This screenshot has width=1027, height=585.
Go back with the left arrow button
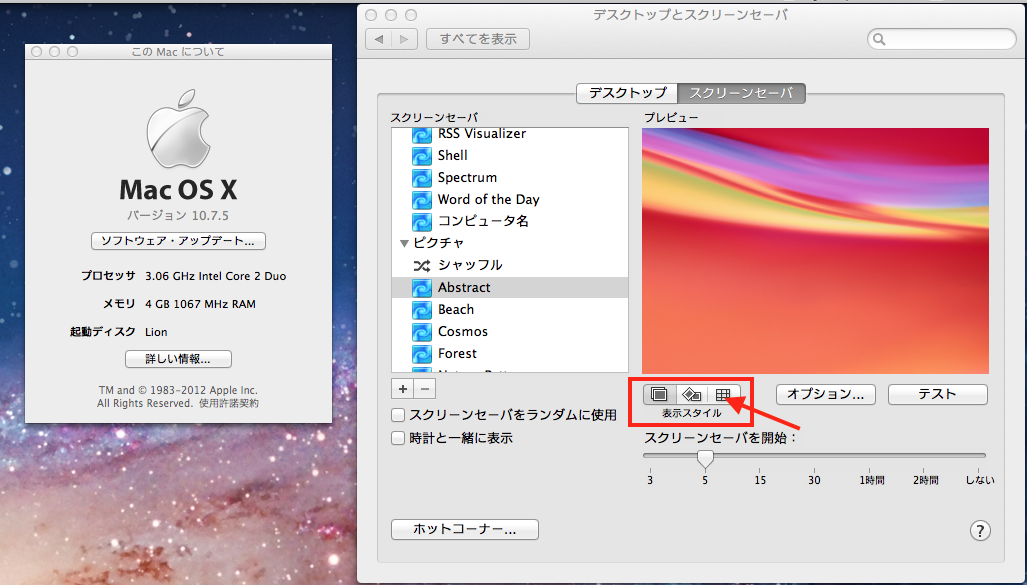(379, 39)
